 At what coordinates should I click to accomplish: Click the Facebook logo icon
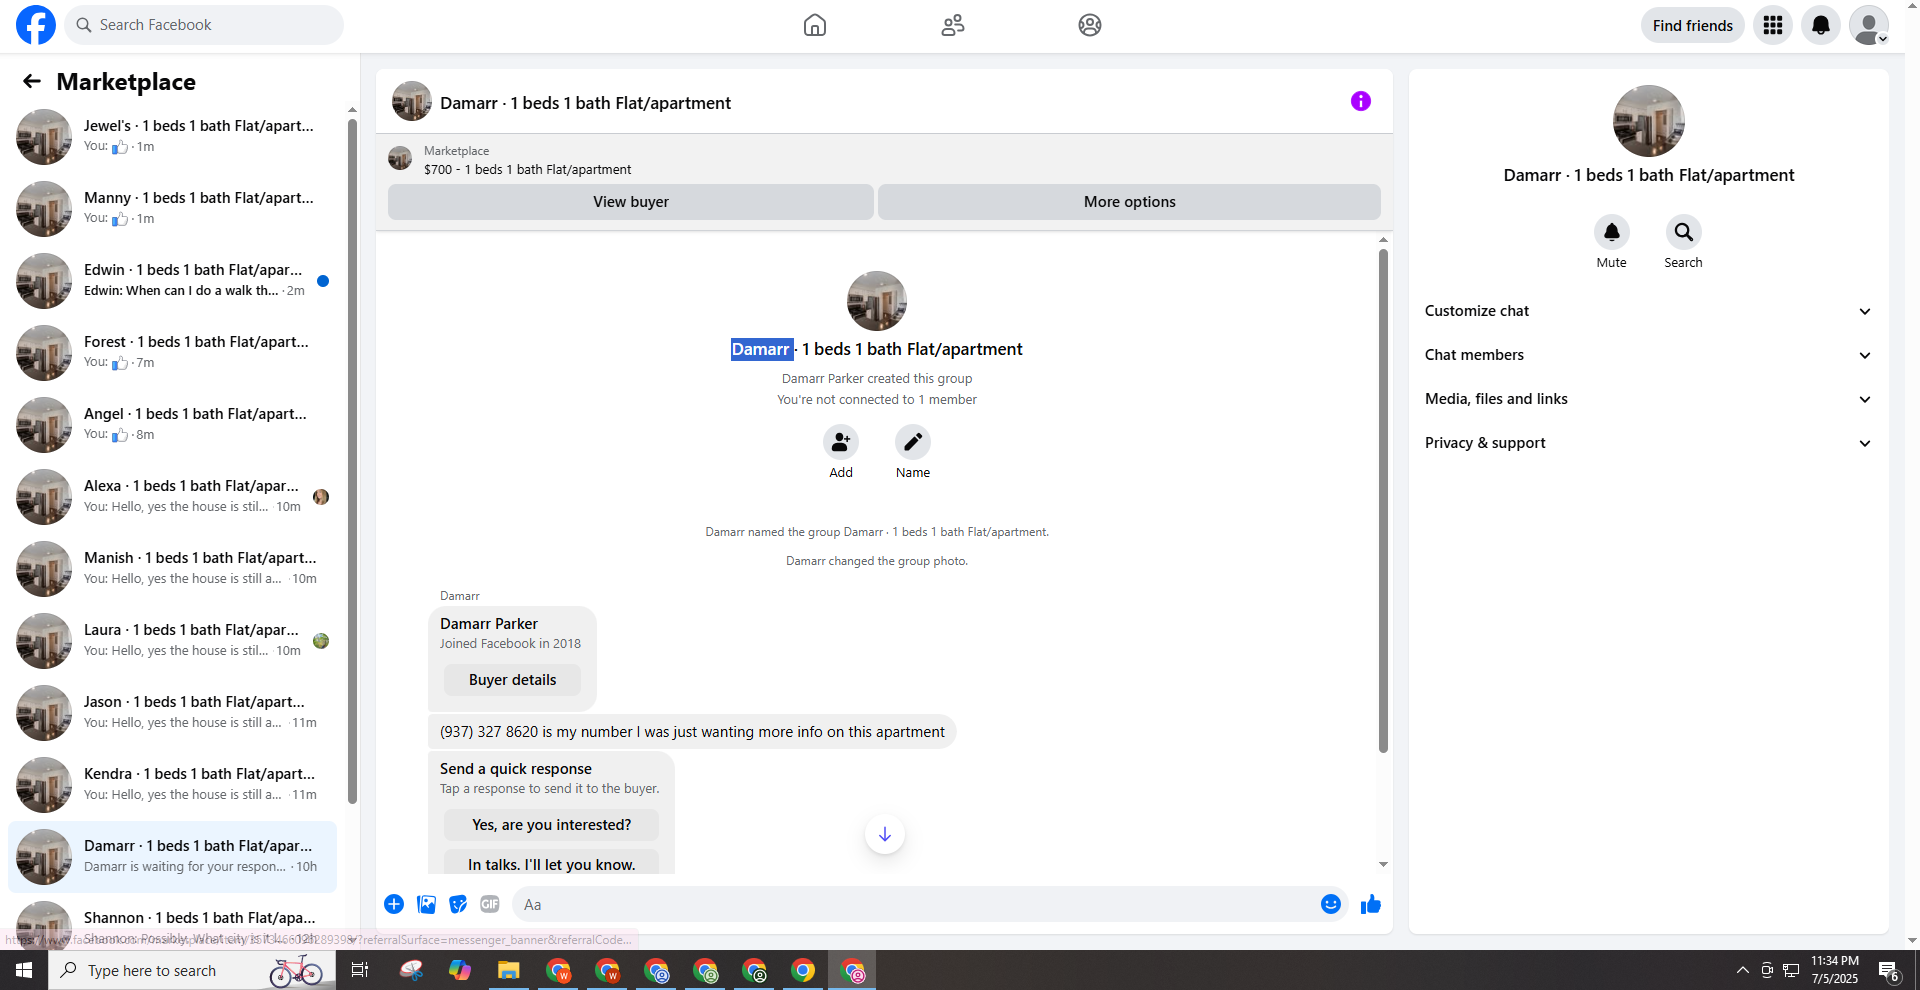[36, 25]
